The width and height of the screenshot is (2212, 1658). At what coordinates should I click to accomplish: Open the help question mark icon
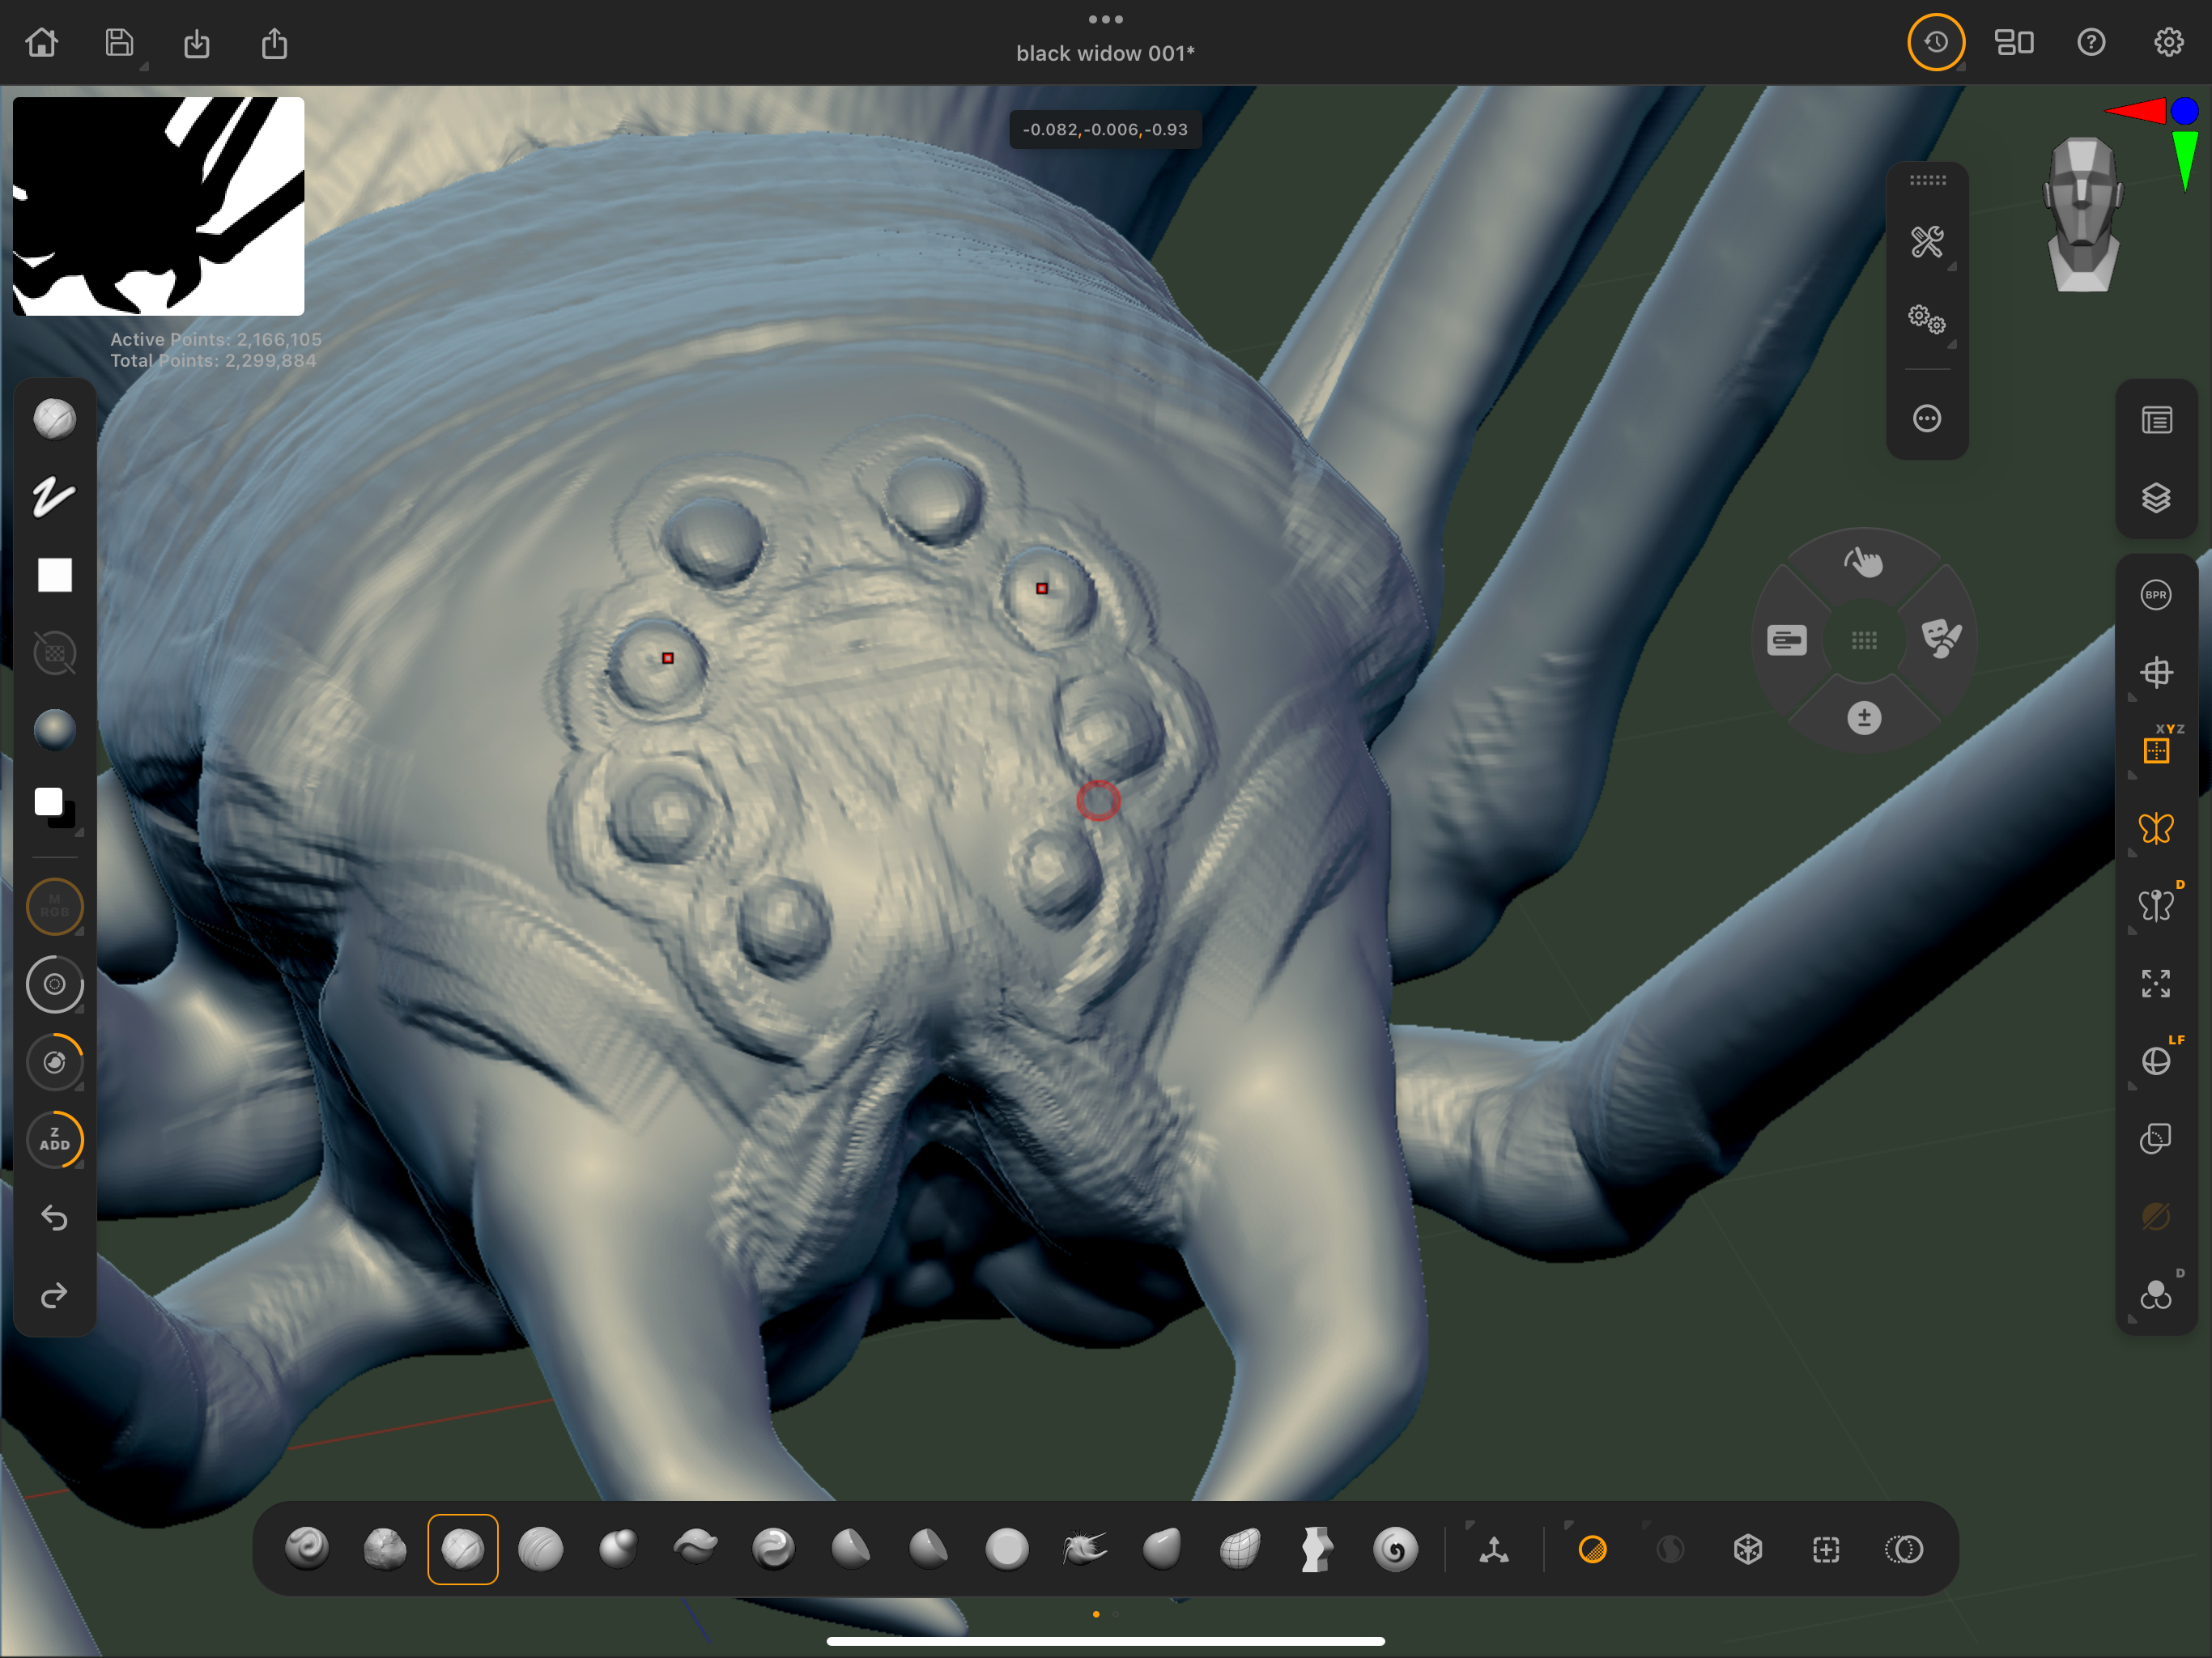[2091, 42]
